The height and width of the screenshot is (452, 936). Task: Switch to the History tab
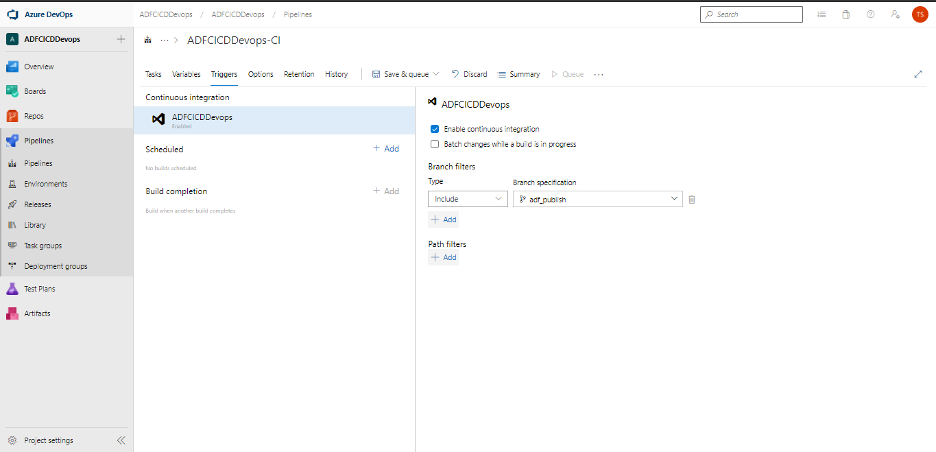pyautogui.click(x=337, y=75)
